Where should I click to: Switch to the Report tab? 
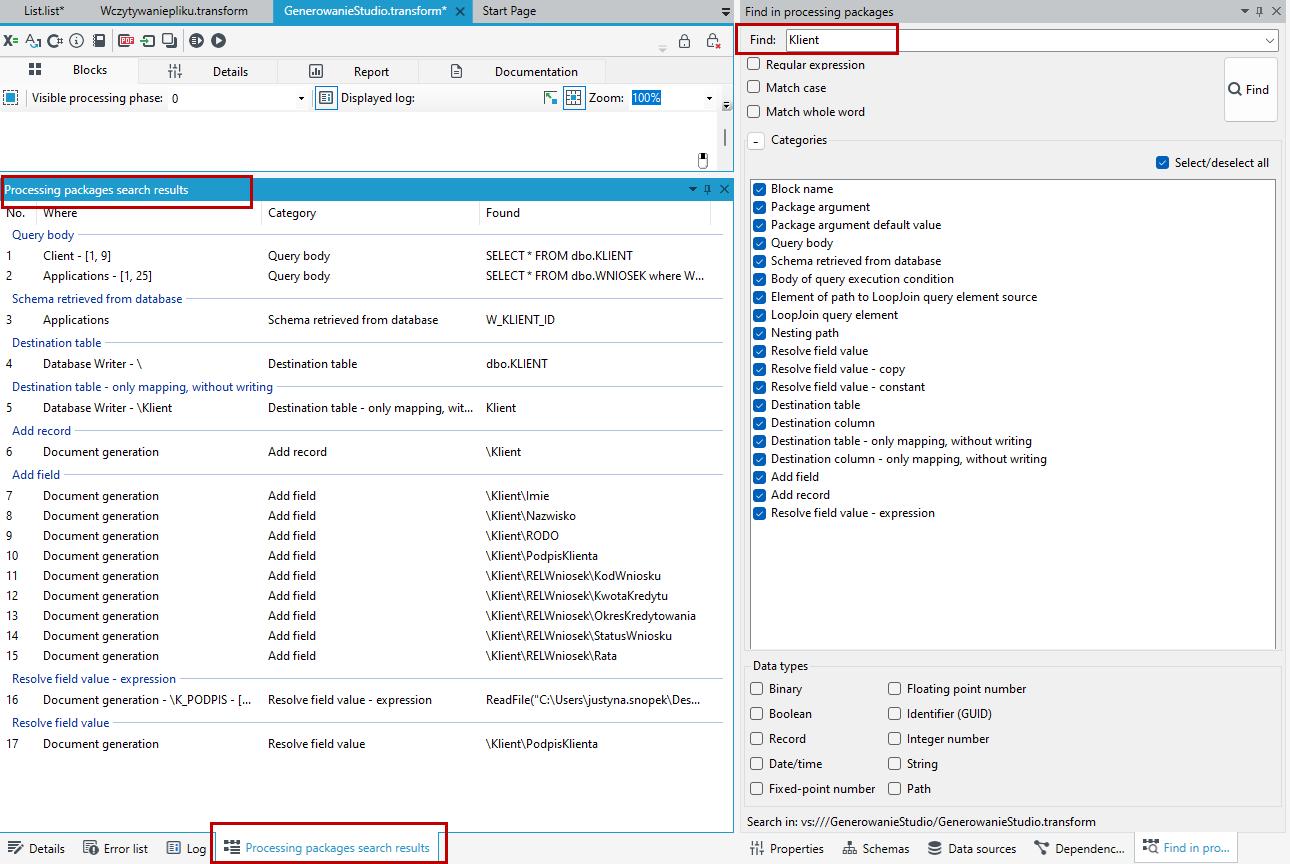[x=348, y=71]
